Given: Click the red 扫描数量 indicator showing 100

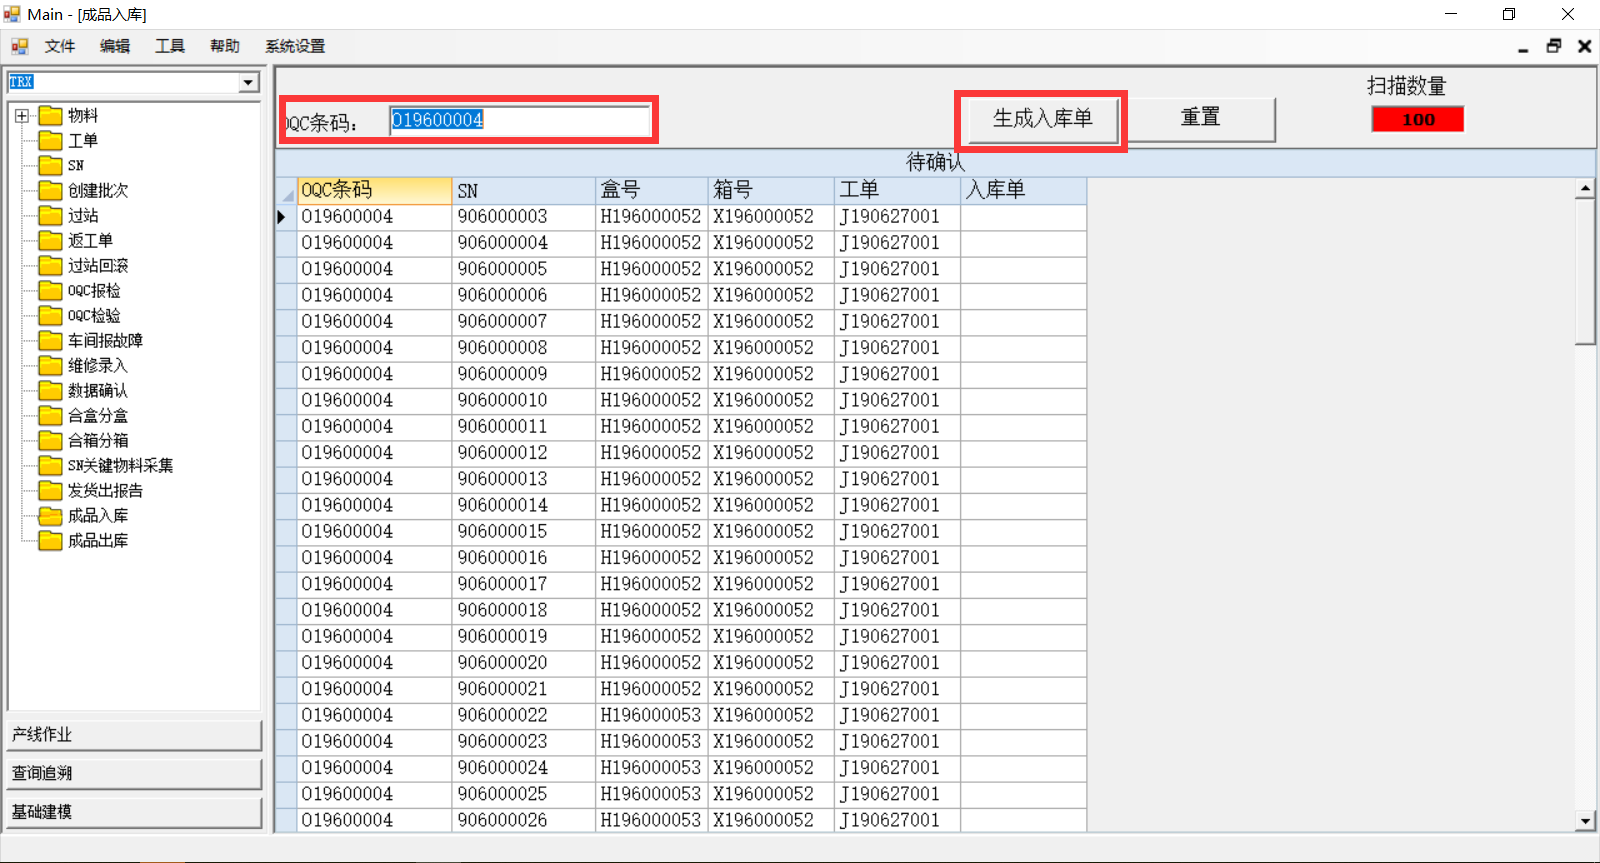Looking at the screenshot, I should (1417, 120).
